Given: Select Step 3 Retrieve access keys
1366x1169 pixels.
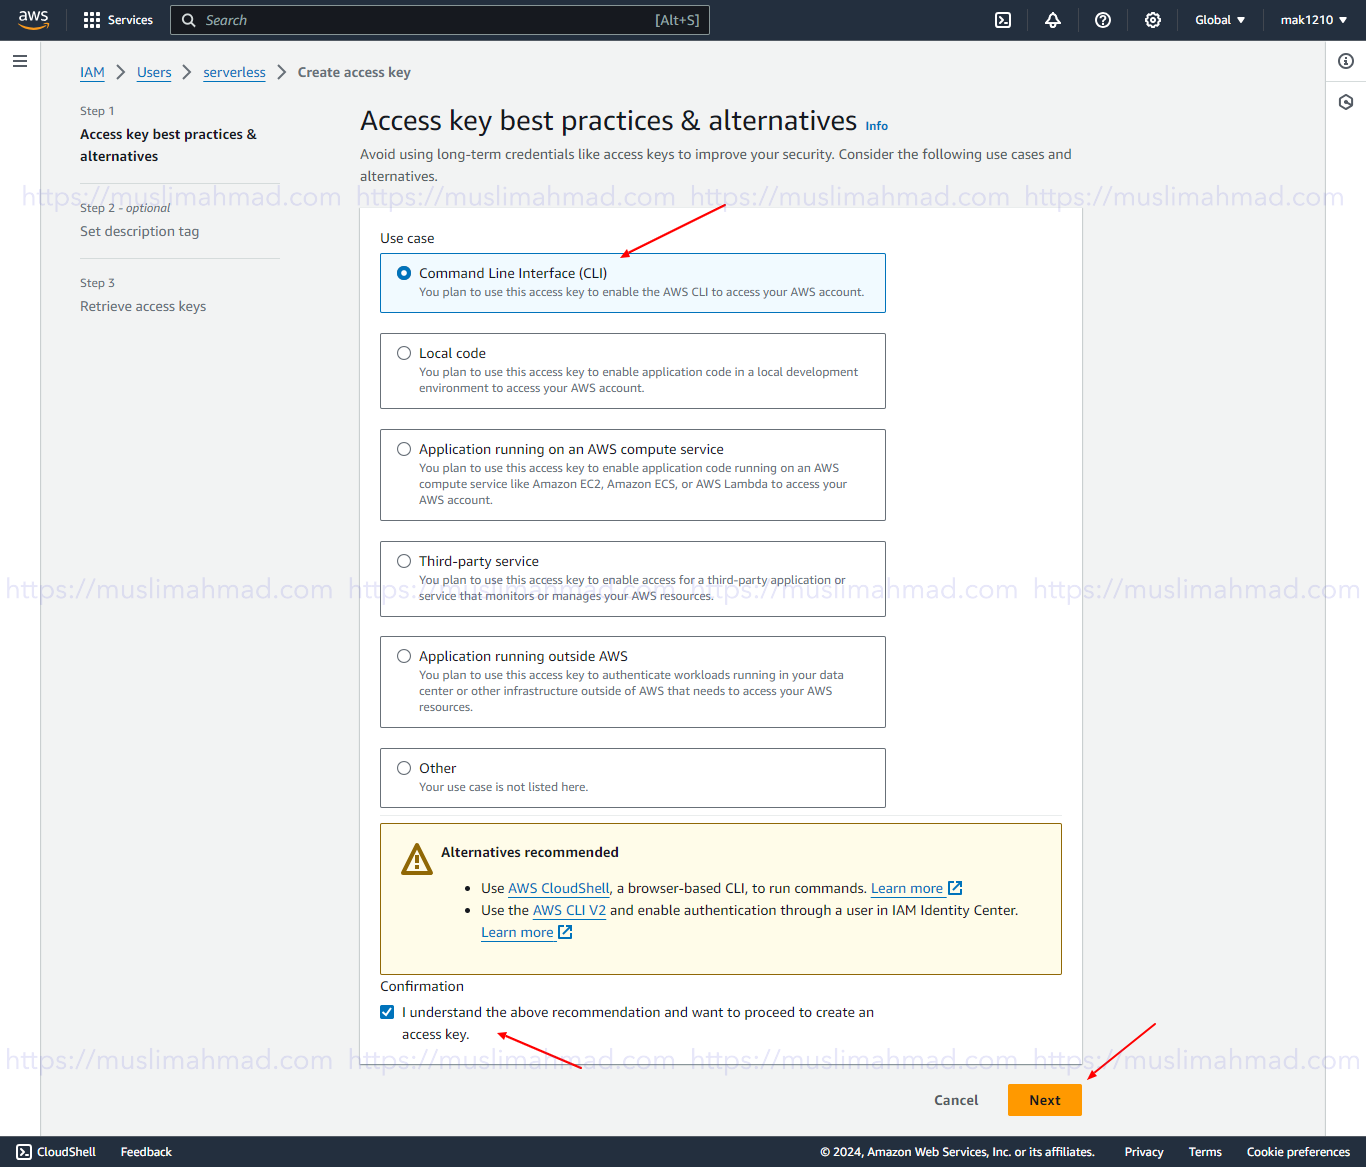Looking at the screenshot, I should click(143, 306).
